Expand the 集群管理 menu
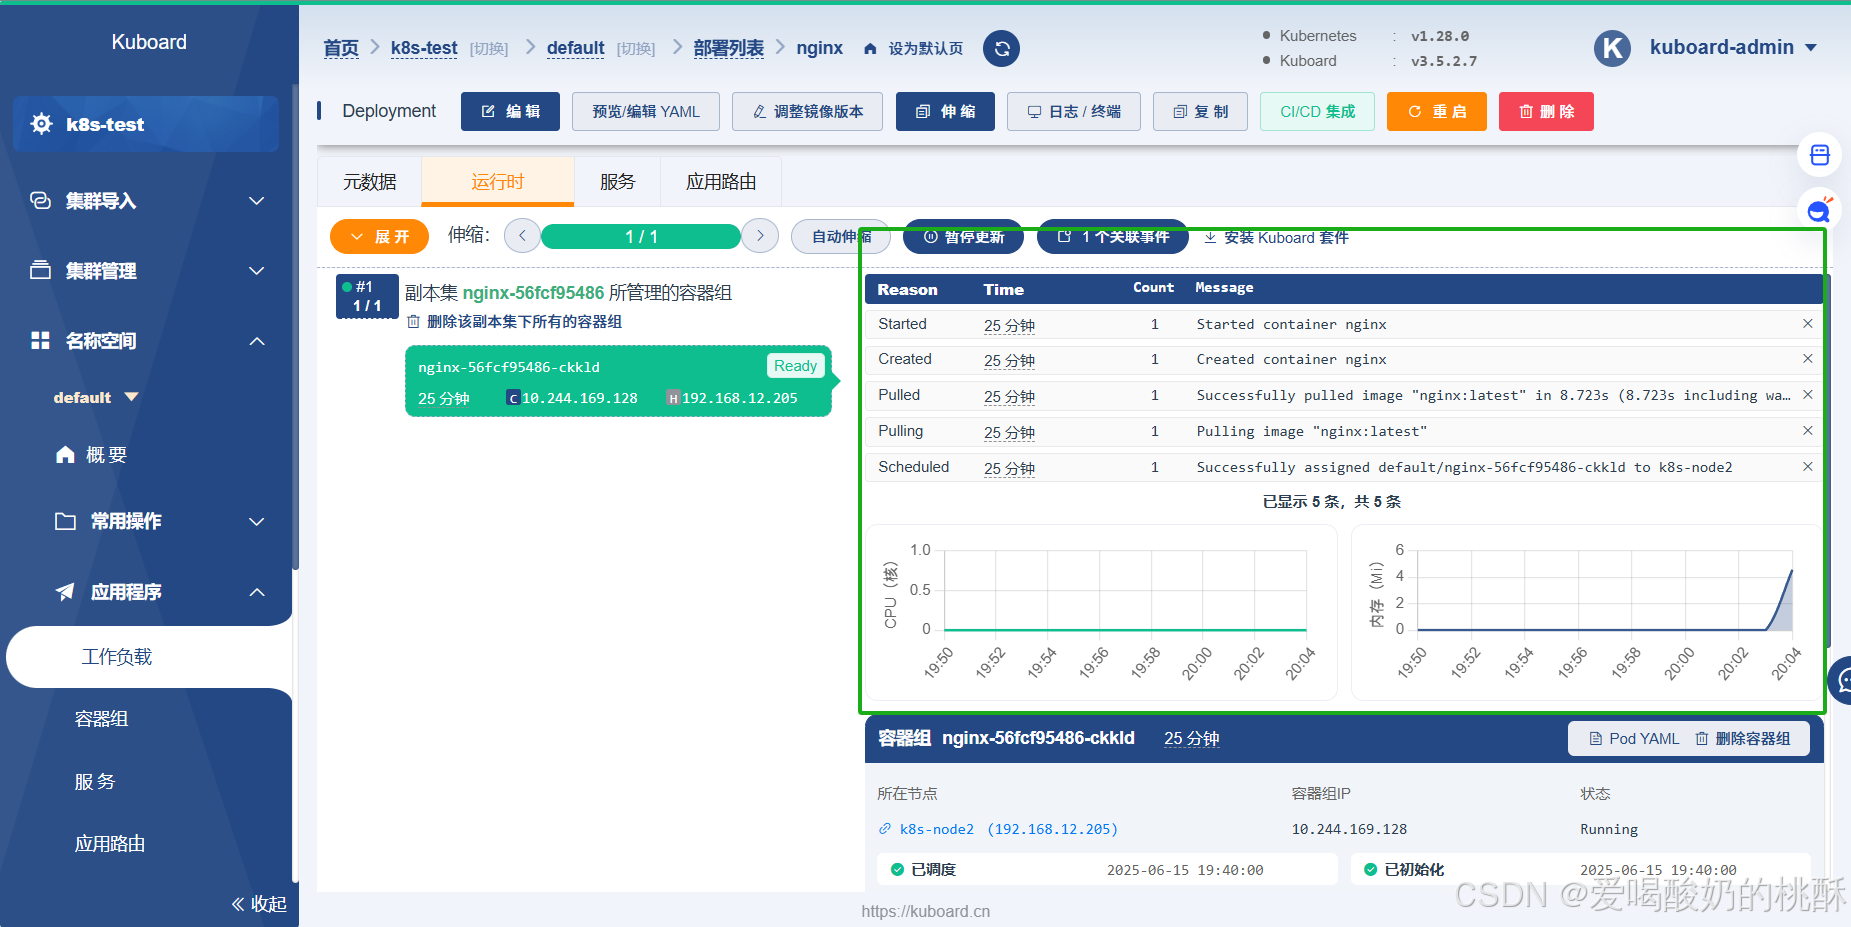This screenshot has height=927, width=1851. pos(257,271)
